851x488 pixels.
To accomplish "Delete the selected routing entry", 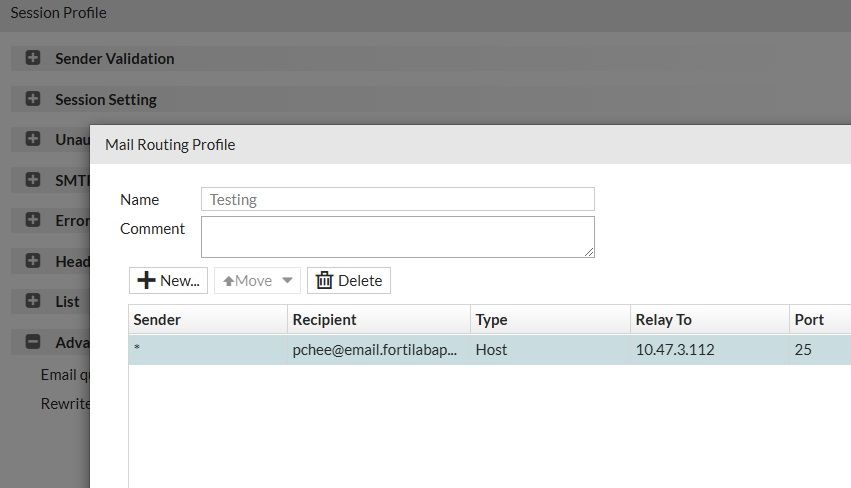I will click(x=349, y=281).
